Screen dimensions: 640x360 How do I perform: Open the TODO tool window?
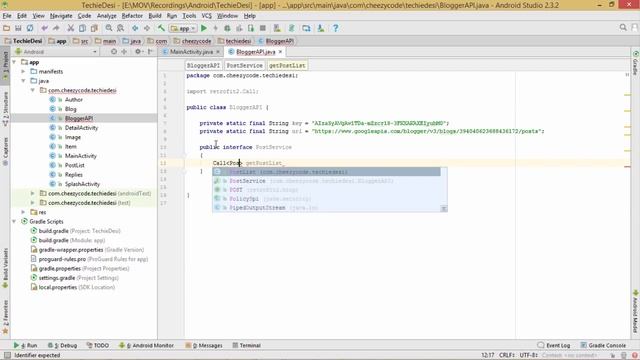[x=98, y=345]
